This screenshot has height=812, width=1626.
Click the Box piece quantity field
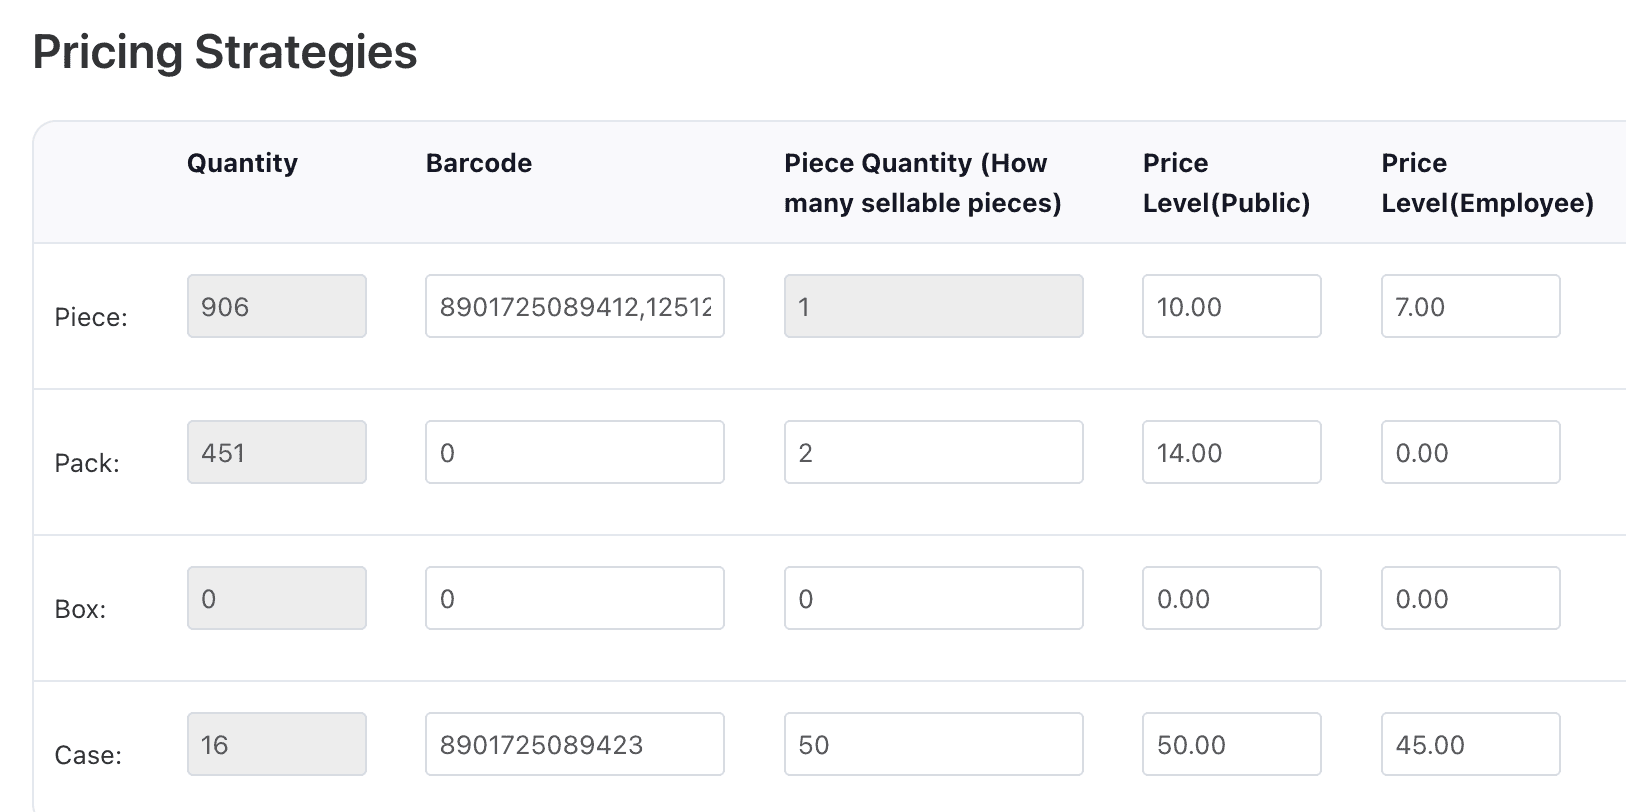click(933, 598)
